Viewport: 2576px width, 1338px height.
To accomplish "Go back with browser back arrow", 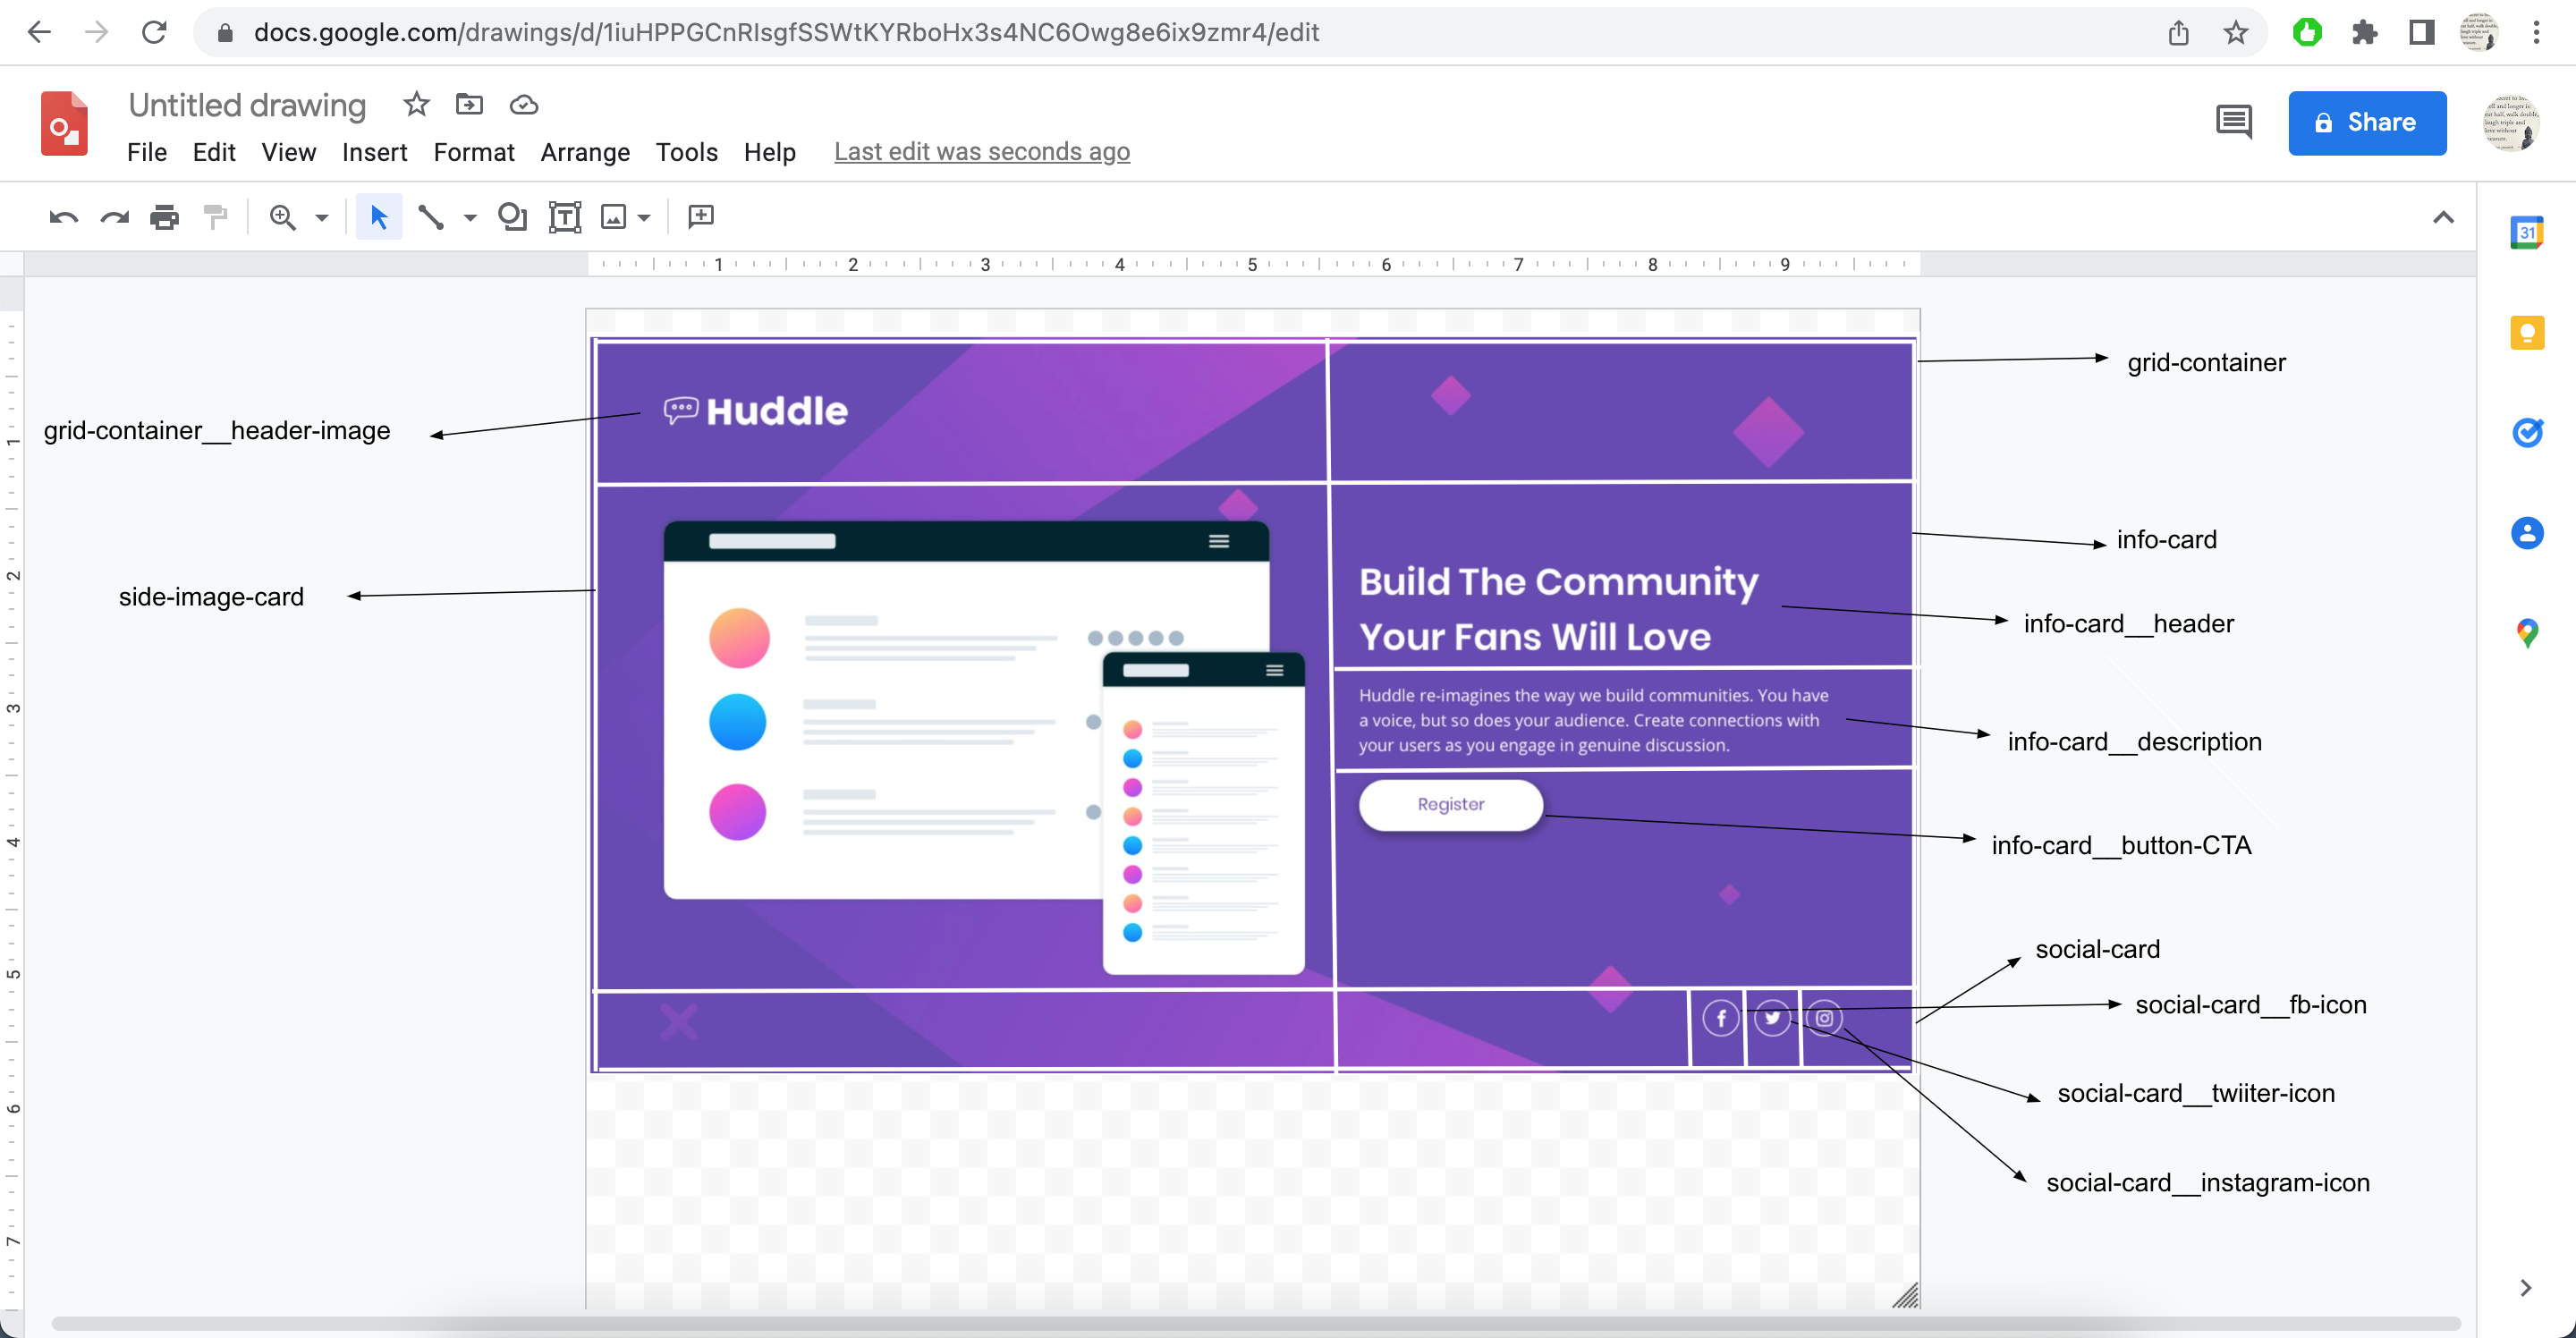I will (39, 32).
